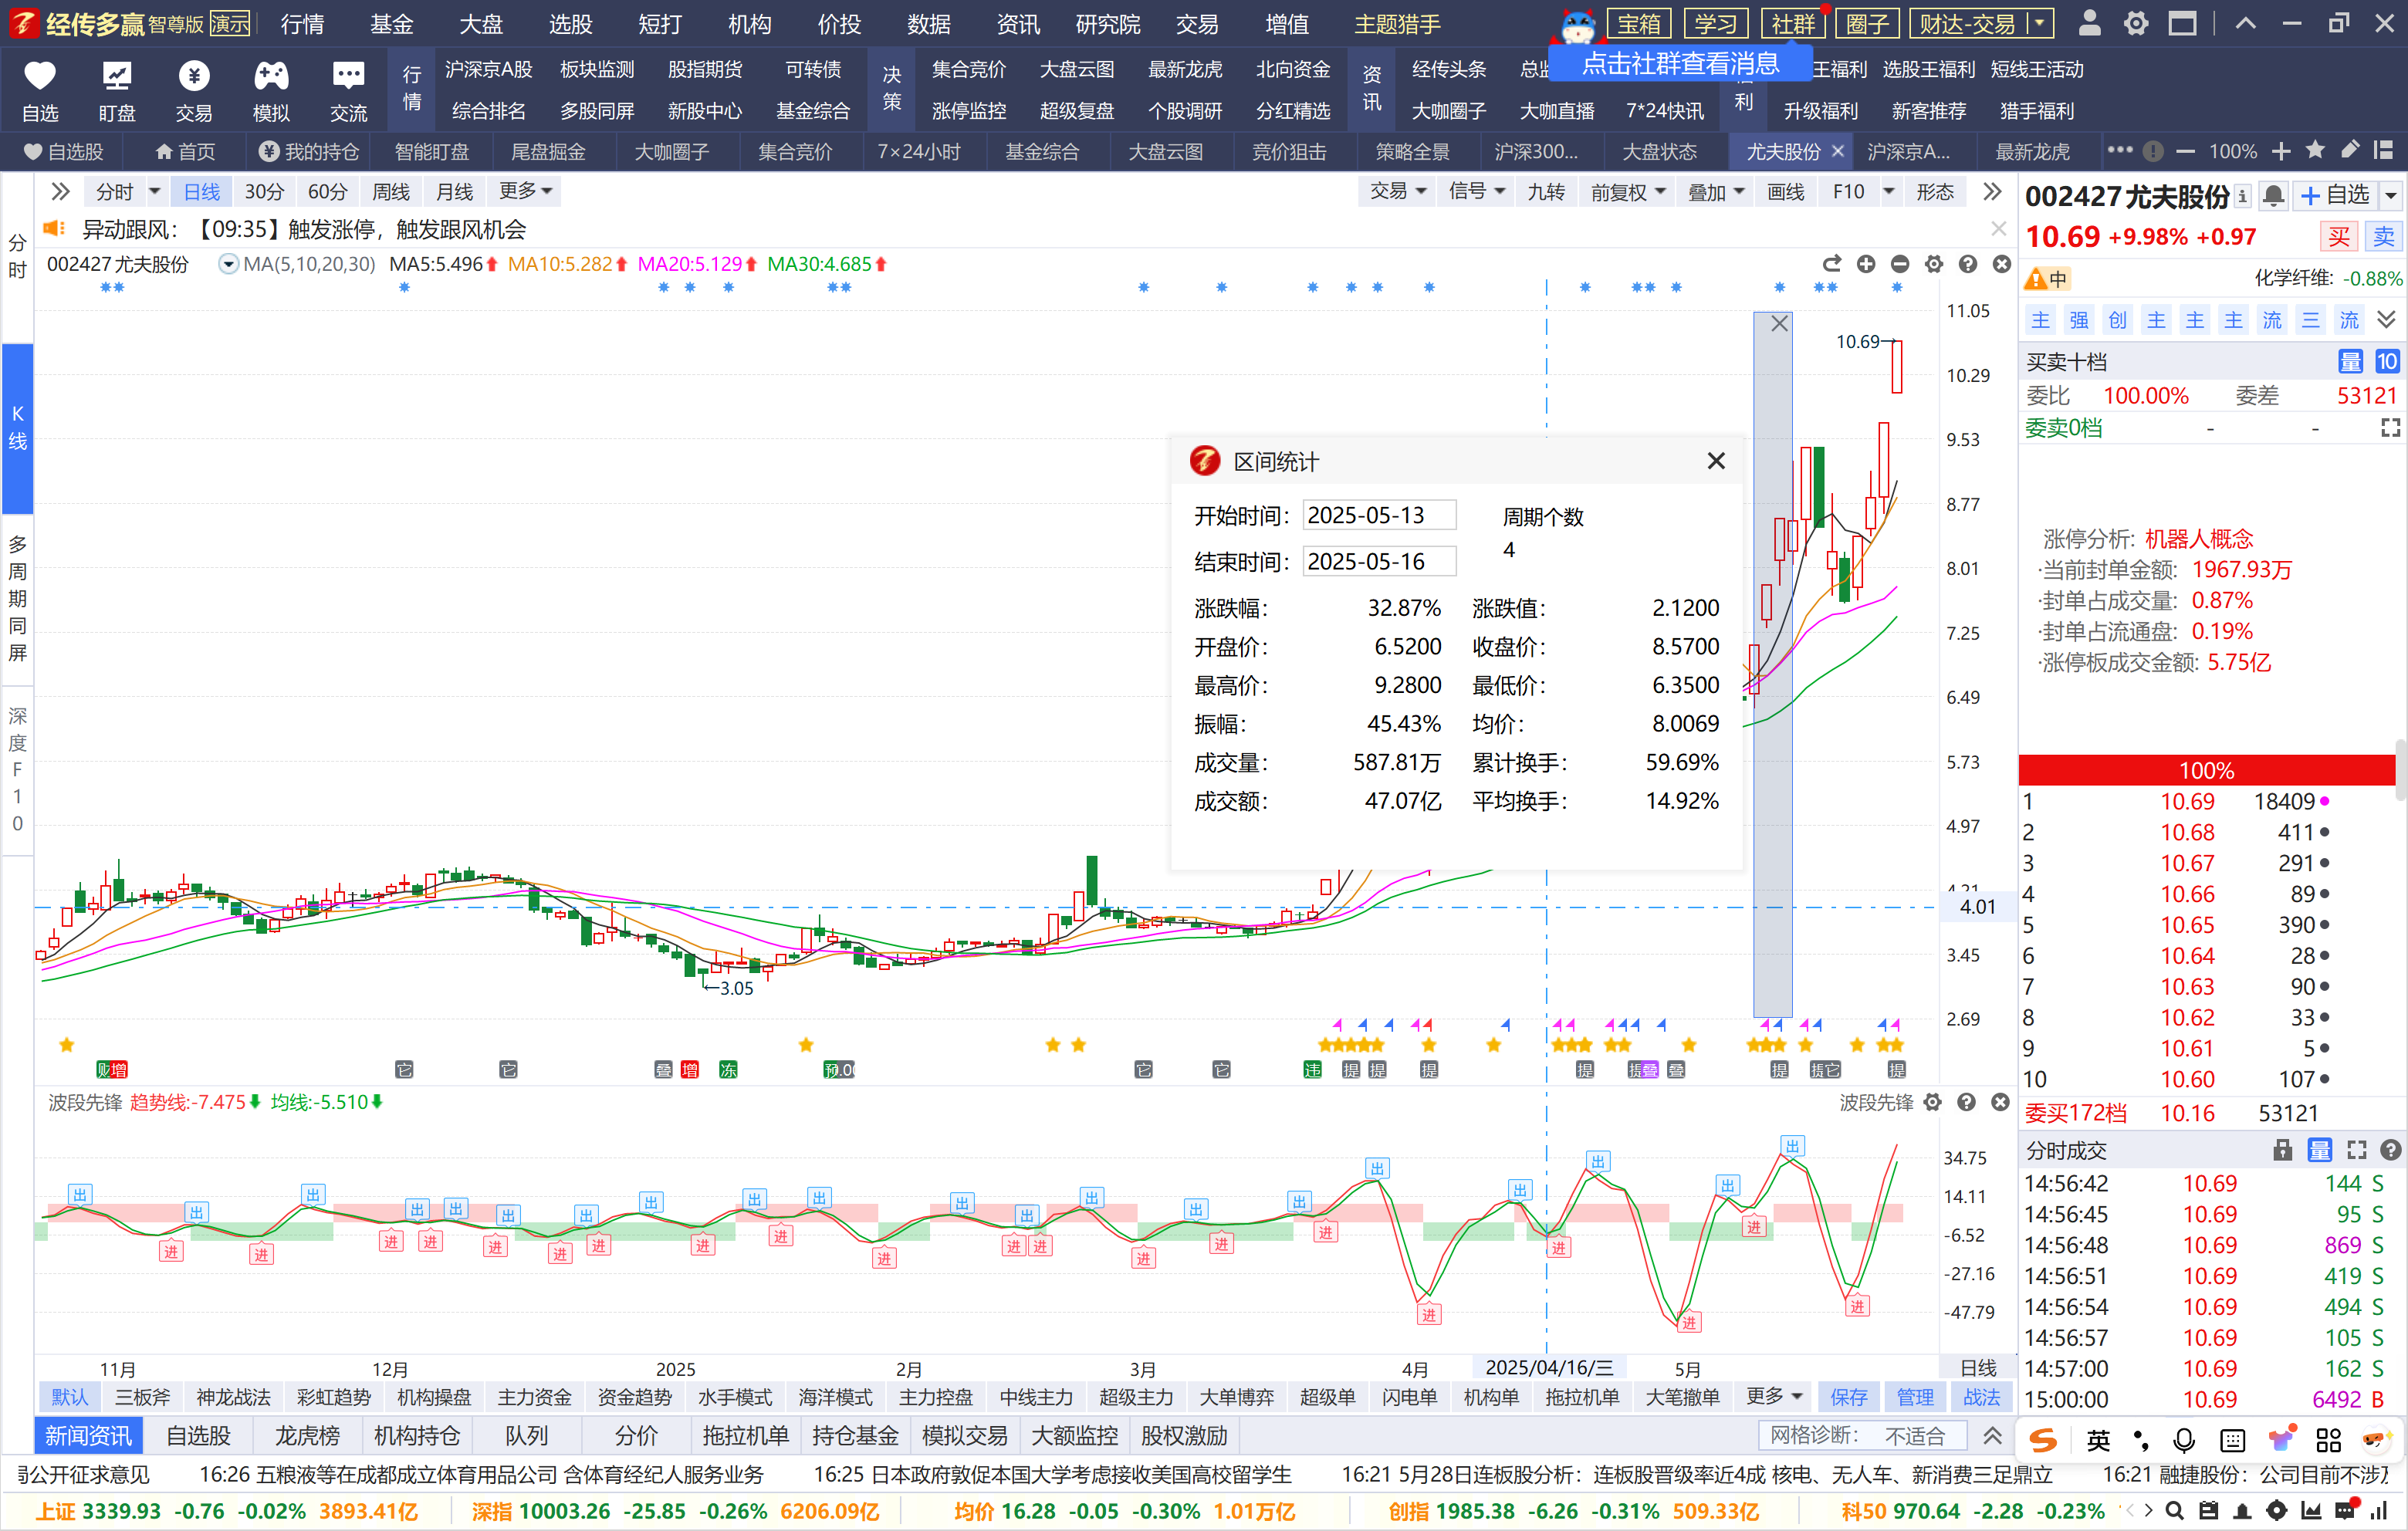Click the search magnifier in status bar
The height and width of the screenshot is (1531, 2408).
2174,1510
